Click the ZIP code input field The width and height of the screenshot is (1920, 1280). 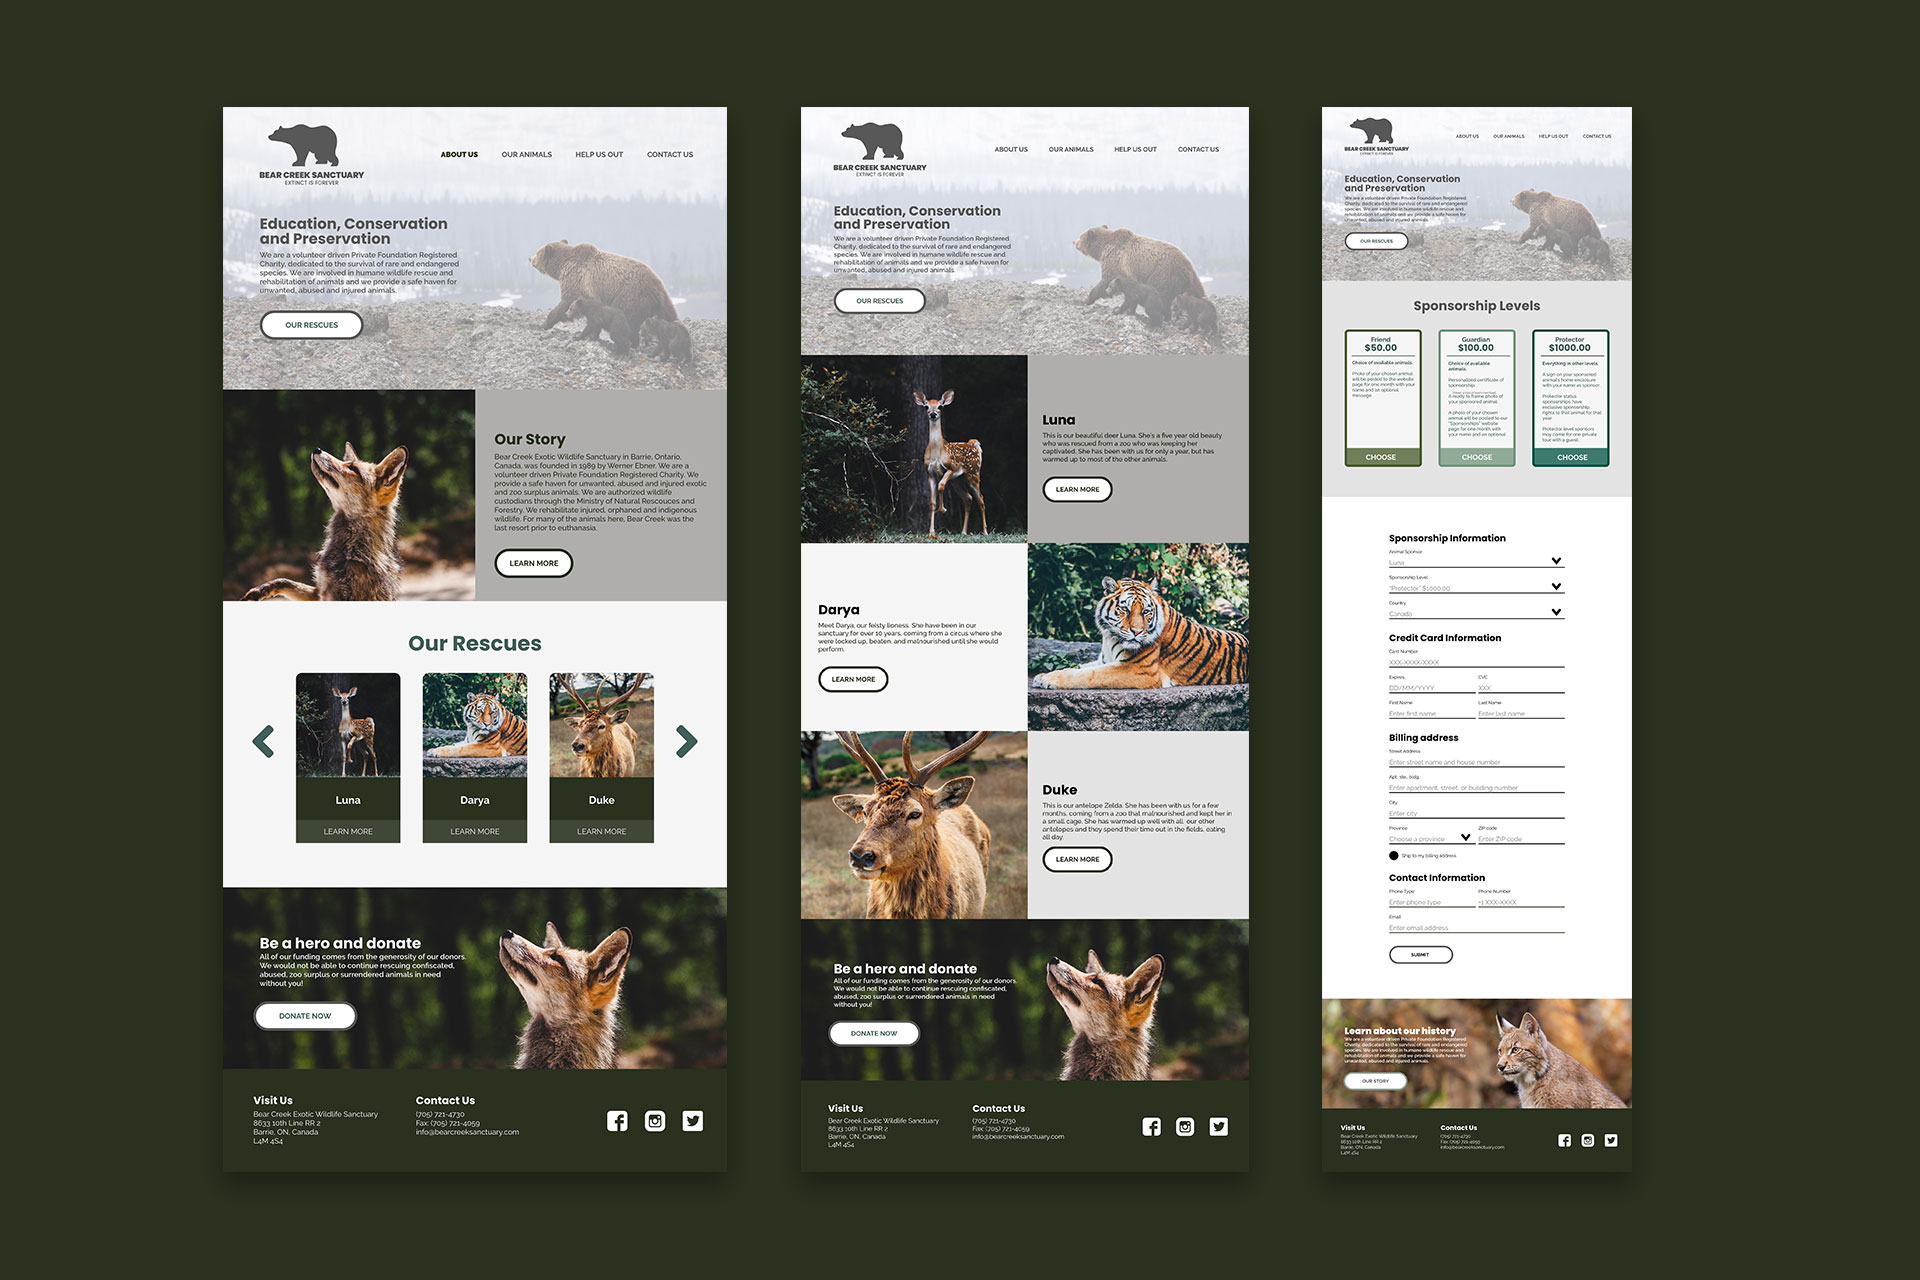[1521, 839]
